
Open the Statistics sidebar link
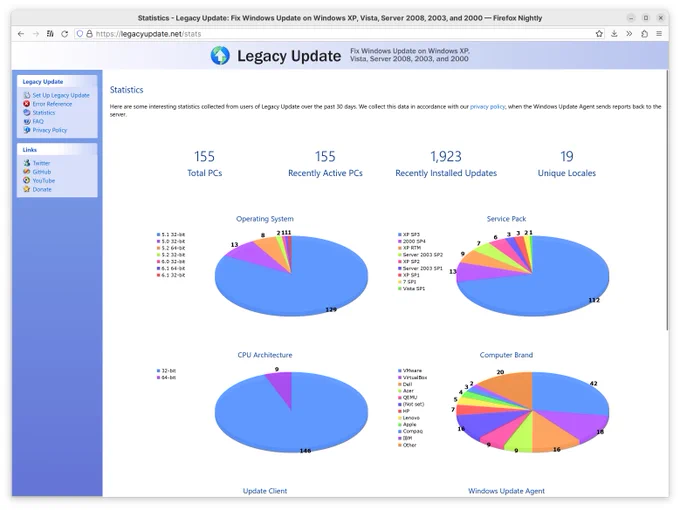(x=44, y=112)
